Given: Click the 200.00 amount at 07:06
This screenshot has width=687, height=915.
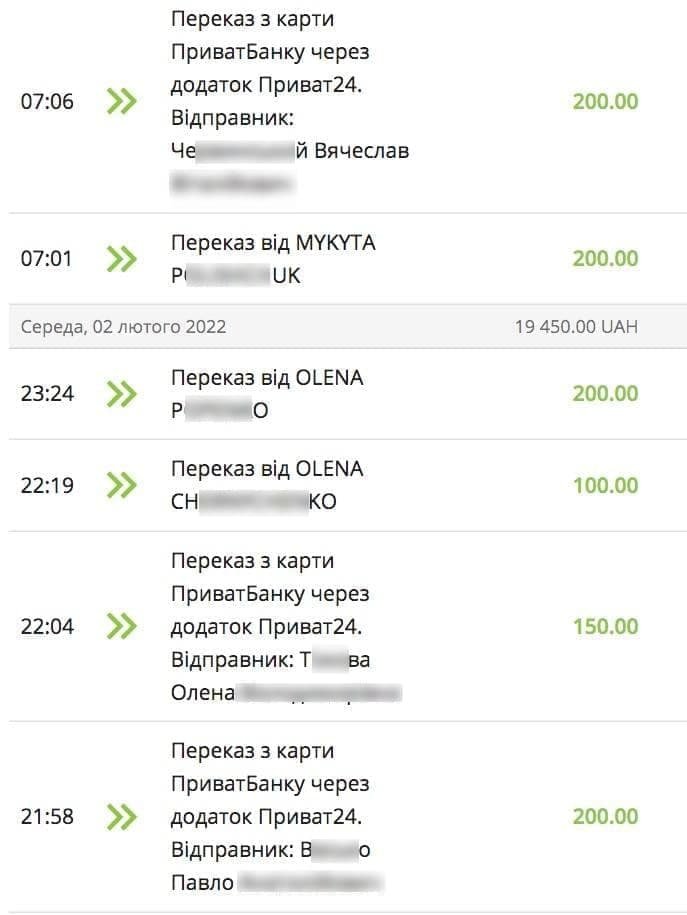Looking at the screenshot, I should click(605, 101).
